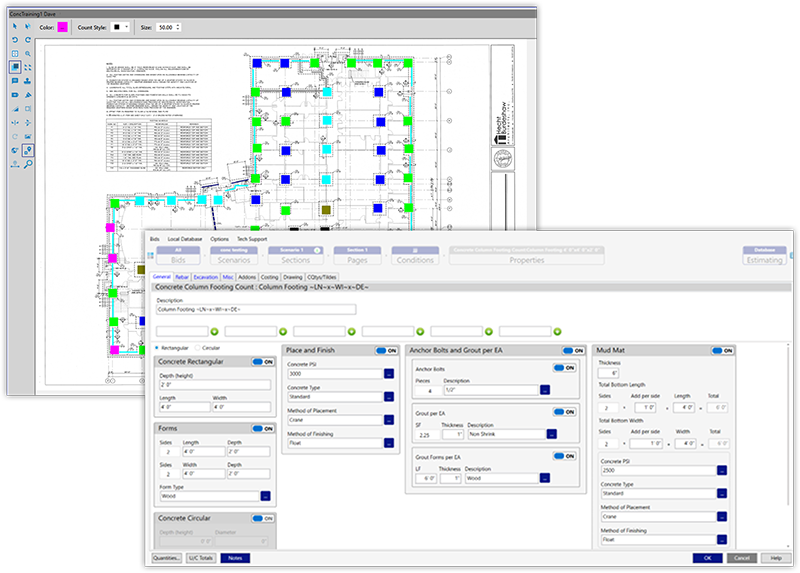Select the map pin count tool
The height and width of the screenshot is (573, 800).
(x=29, y=150)
